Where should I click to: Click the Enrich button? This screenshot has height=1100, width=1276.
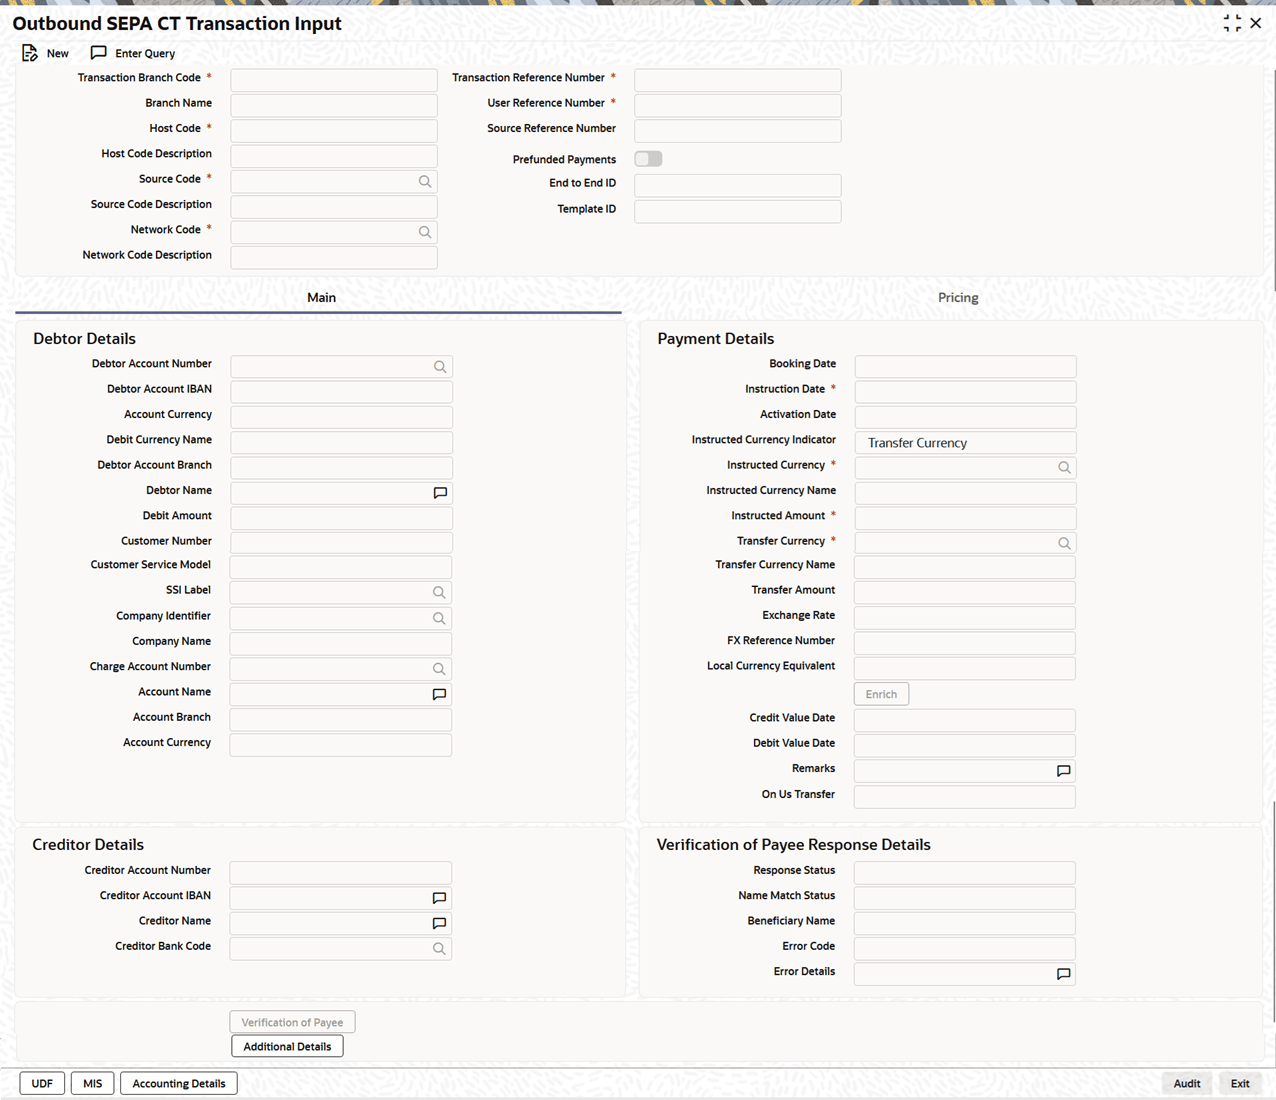tap(881, 694)
